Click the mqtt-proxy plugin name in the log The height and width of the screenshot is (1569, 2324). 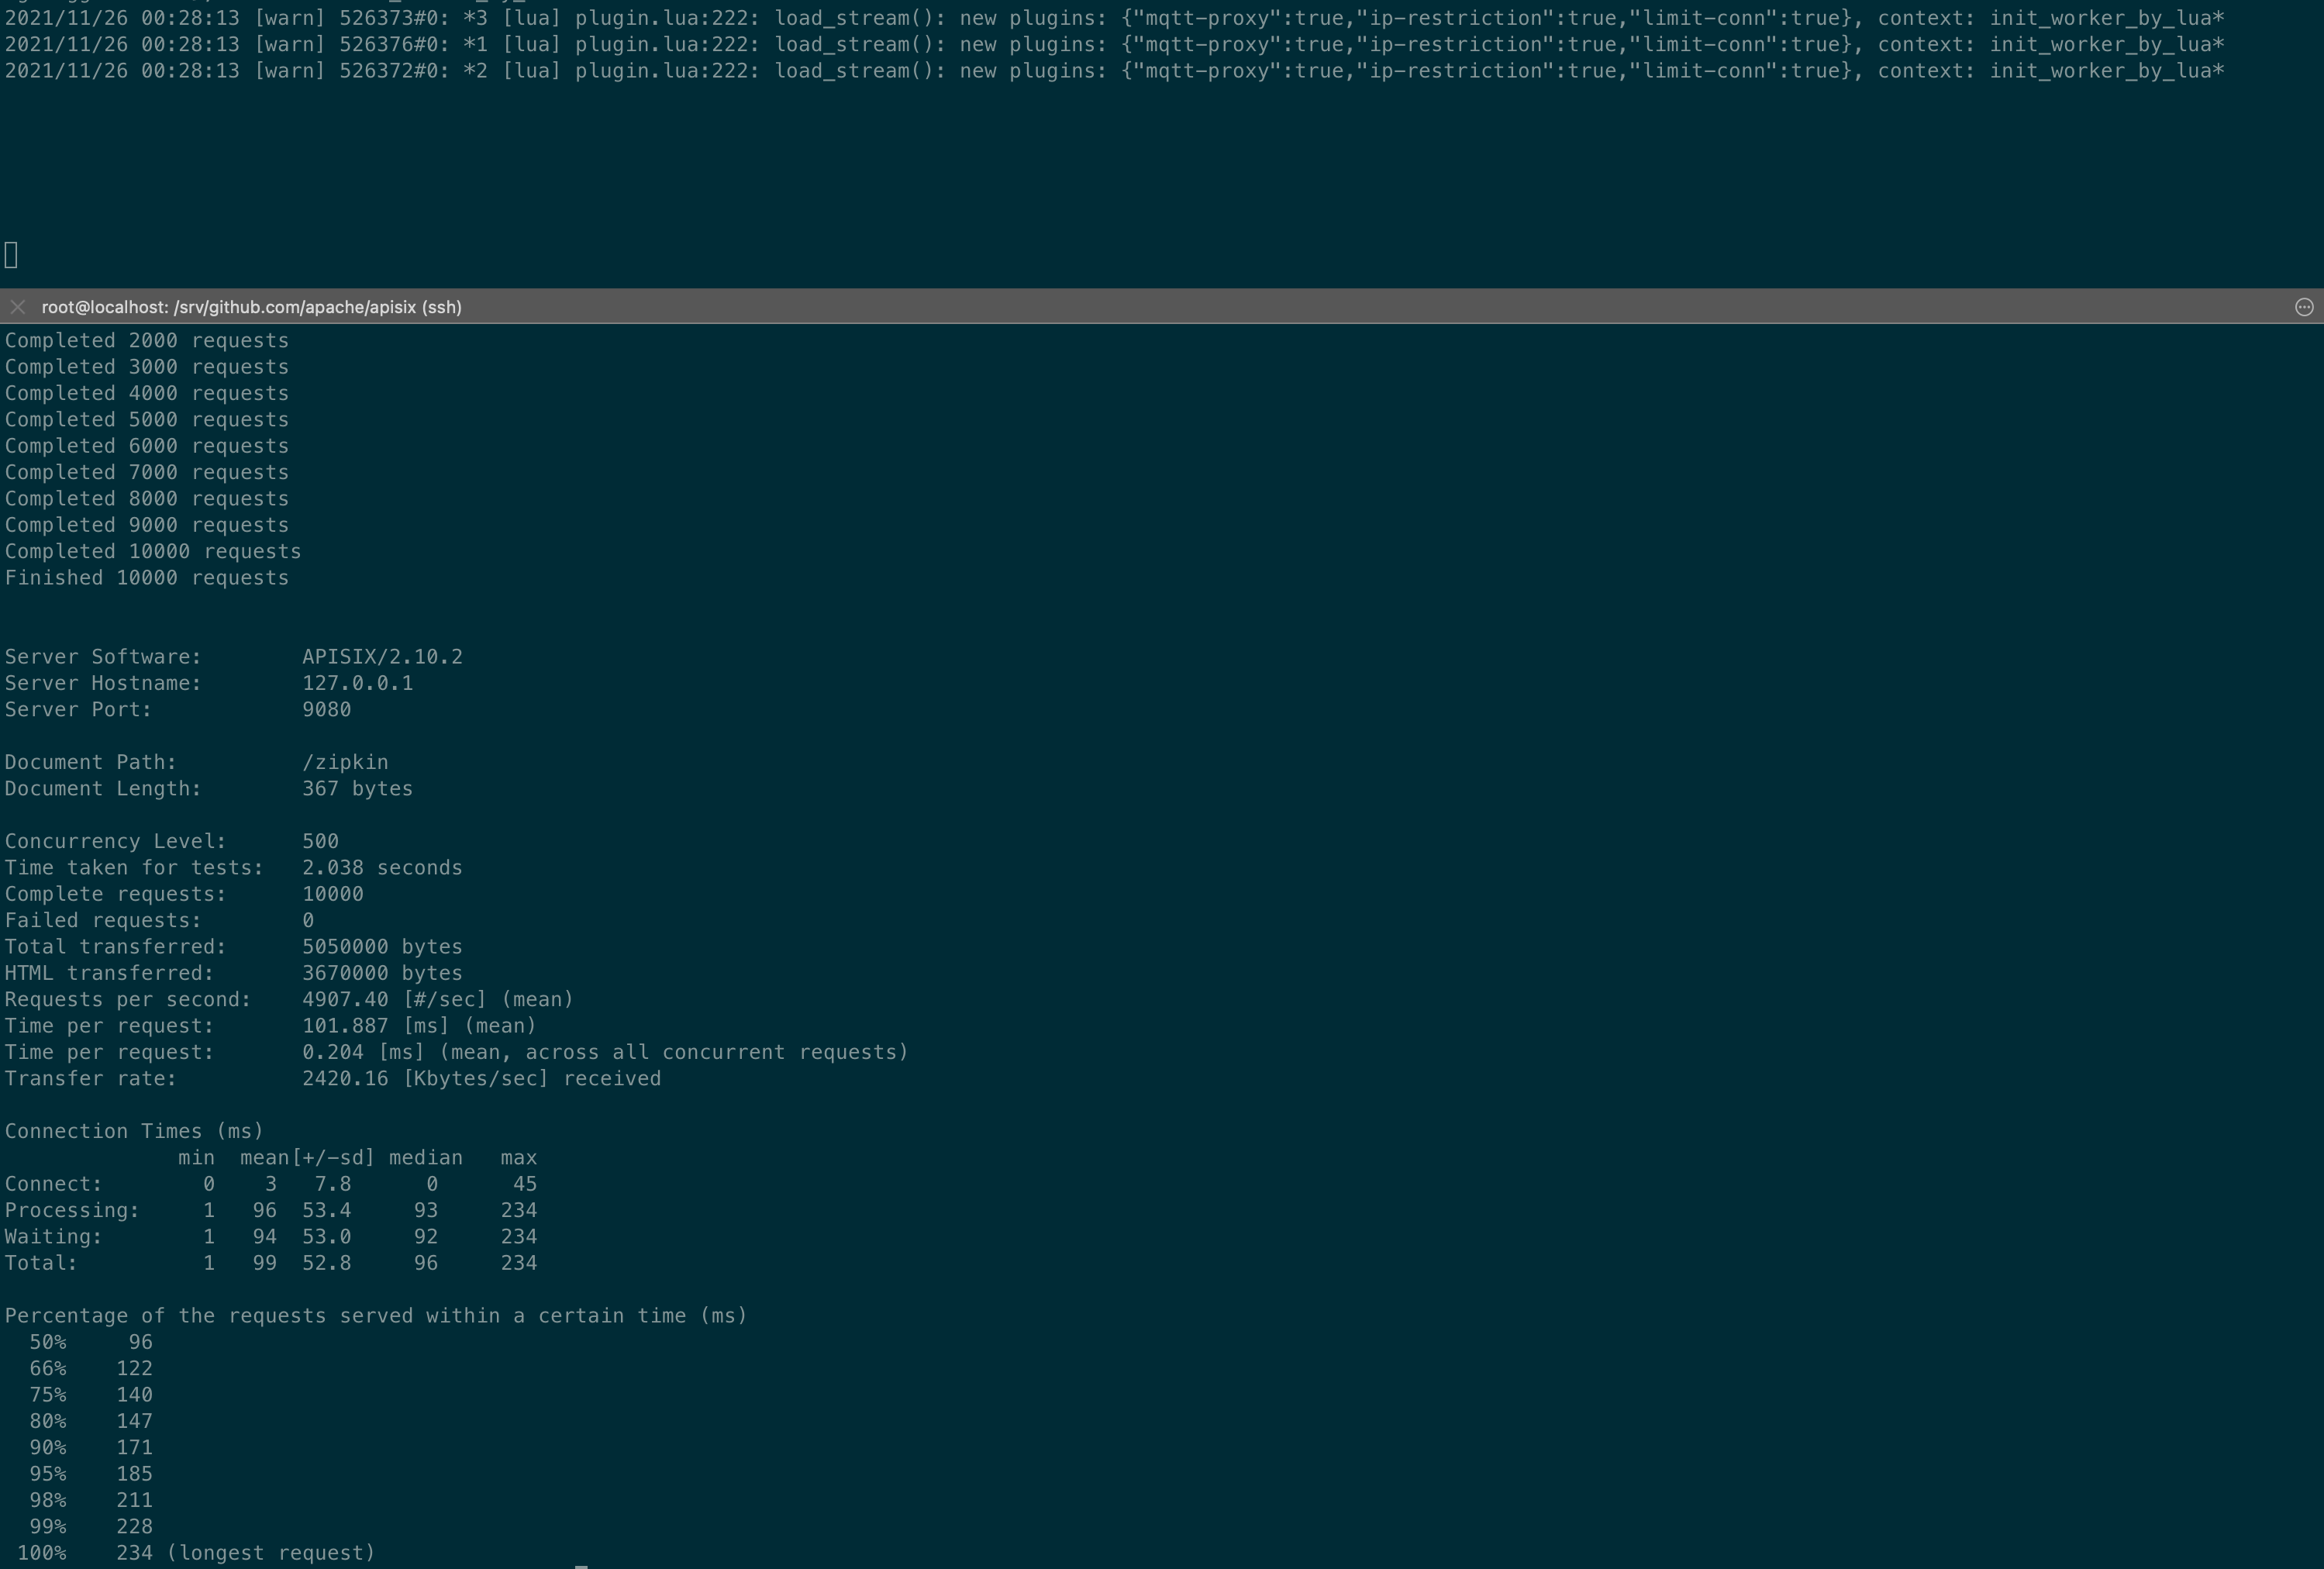[1190, 17]
